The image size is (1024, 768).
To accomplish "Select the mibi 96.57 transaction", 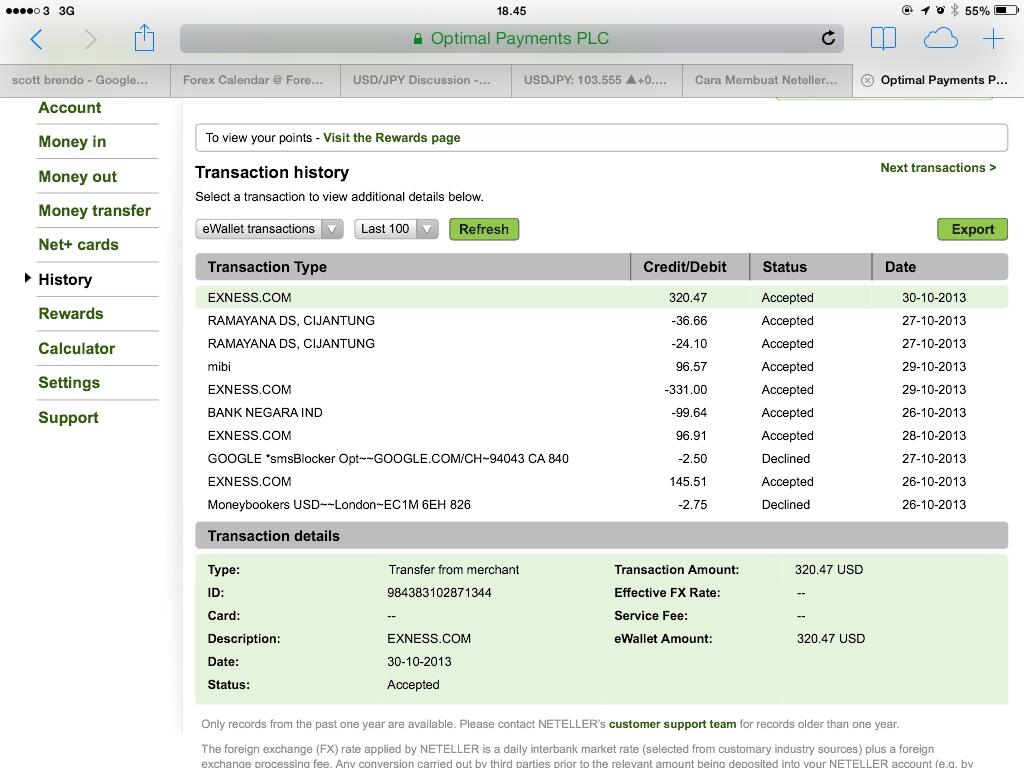I will point(601,366).
